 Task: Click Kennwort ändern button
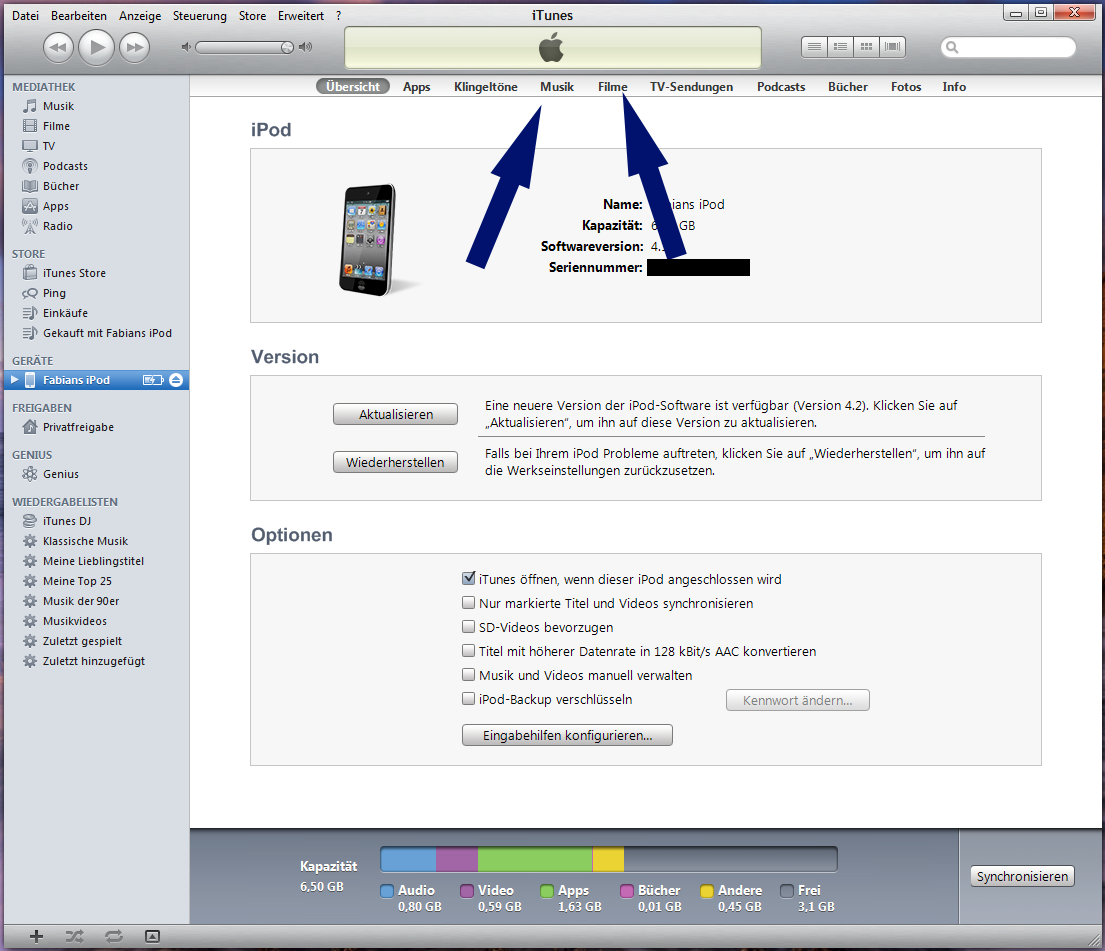[798, 700]
